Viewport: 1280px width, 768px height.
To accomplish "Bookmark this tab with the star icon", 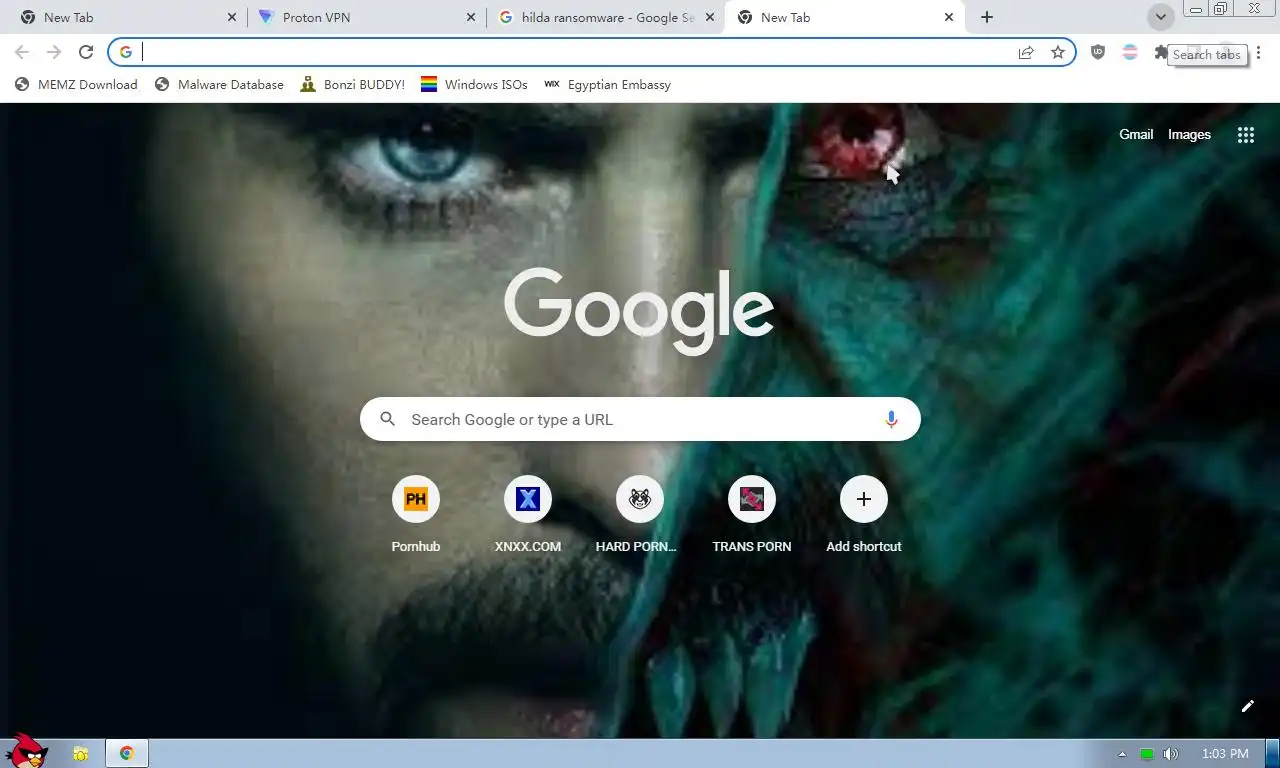I will [1058, 52].
